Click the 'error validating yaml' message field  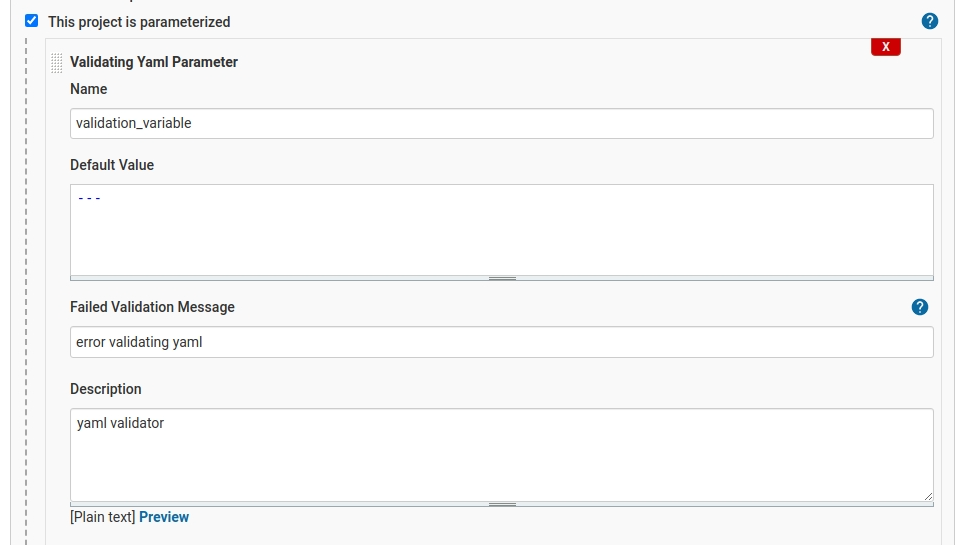pyautogui.click(x=502, y=342)
